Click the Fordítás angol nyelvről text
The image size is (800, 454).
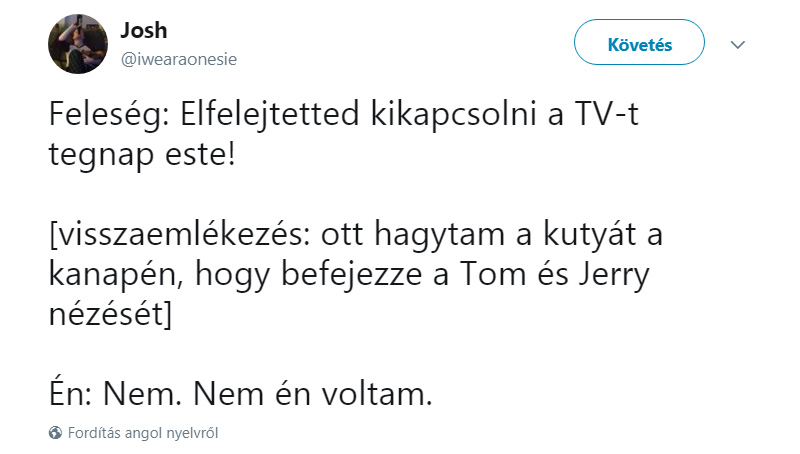pyautogui.click(x=143, y=433)
